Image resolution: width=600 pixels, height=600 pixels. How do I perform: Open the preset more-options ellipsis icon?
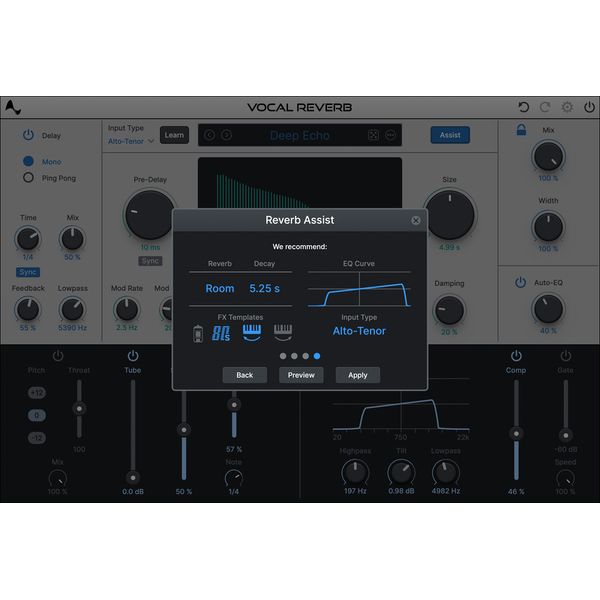(x=390, y=135)
